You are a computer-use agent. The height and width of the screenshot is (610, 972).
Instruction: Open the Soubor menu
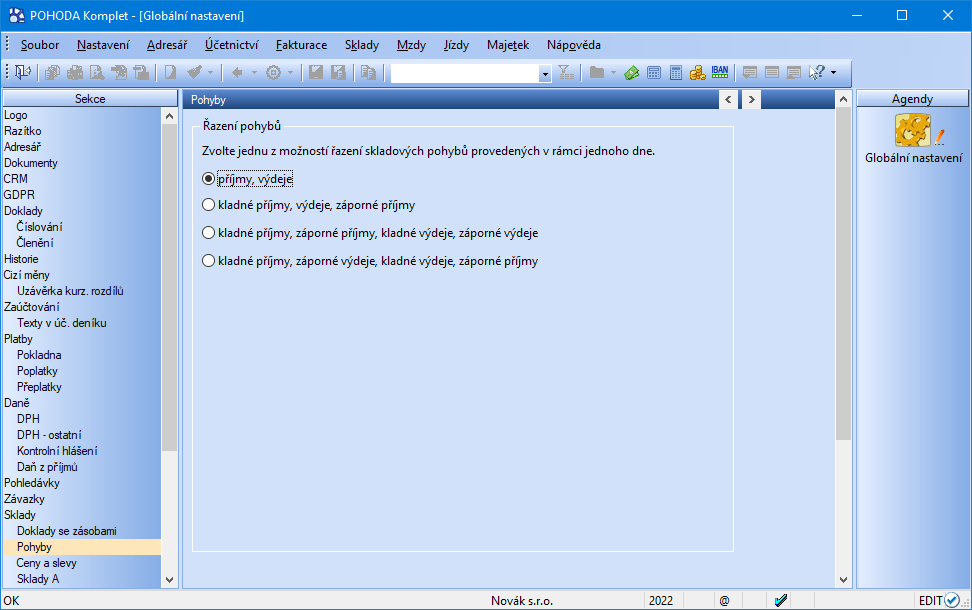point(40,45)
